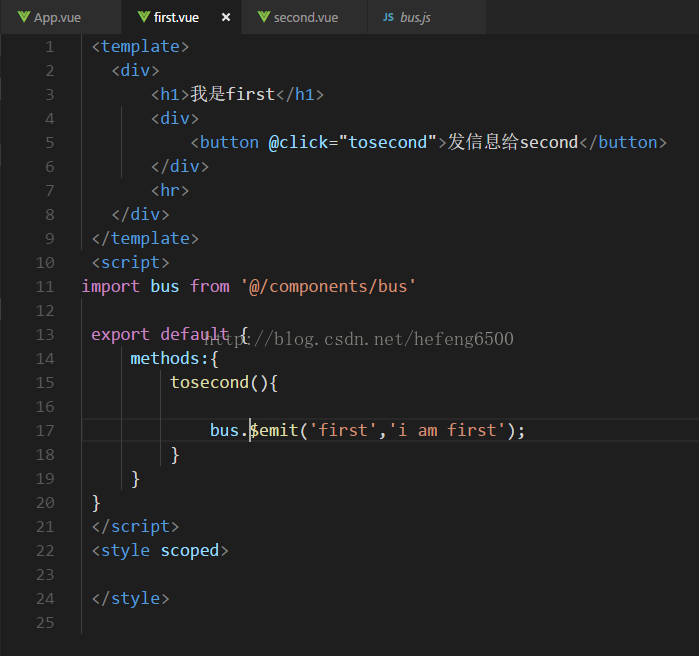Viewport: 699px width, 656px height.
Task: Open the second.vue tab
Action: (x=305, y=17)
